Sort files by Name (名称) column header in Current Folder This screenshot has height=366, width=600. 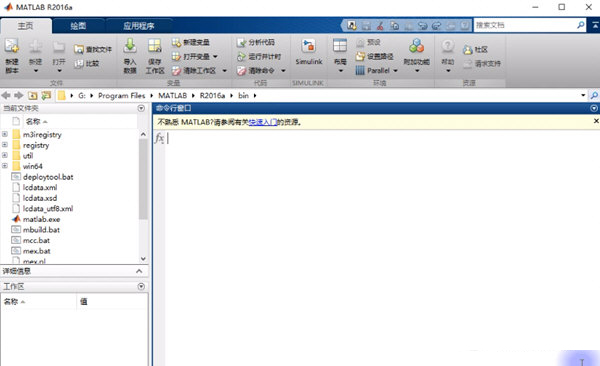[x=36, y=121]
